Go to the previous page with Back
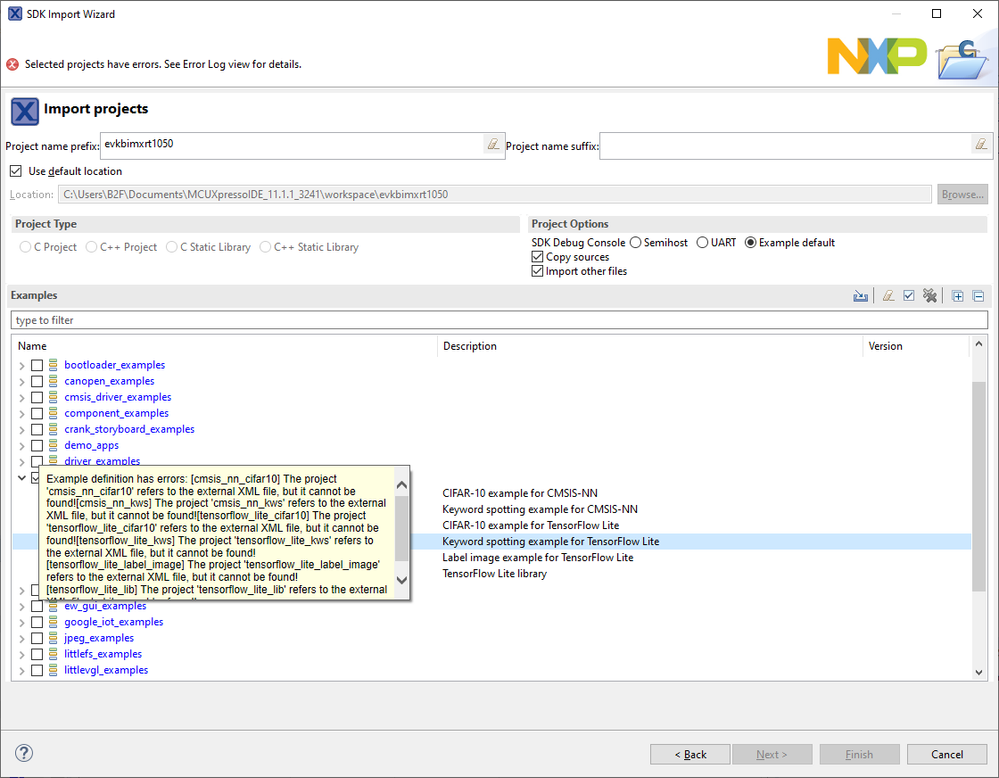The image size is (999, 778). point(690,754)
